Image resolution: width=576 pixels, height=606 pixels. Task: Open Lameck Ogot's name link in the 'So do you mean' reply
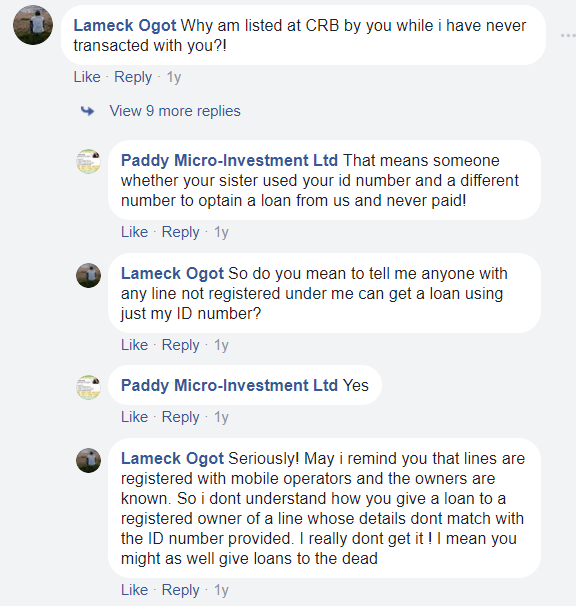[172, 273]
